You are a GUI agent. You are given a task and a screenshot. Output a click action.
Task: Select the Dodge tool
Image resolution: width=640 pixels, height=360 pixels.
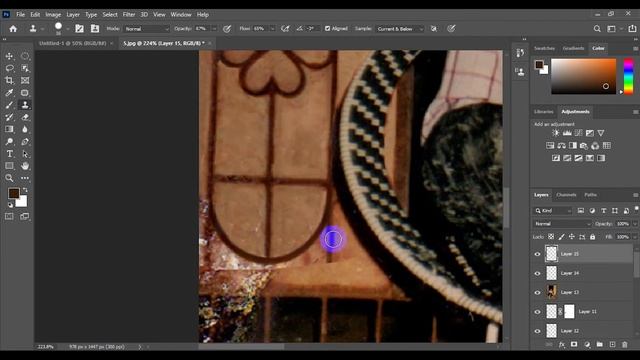pos(9,142)
